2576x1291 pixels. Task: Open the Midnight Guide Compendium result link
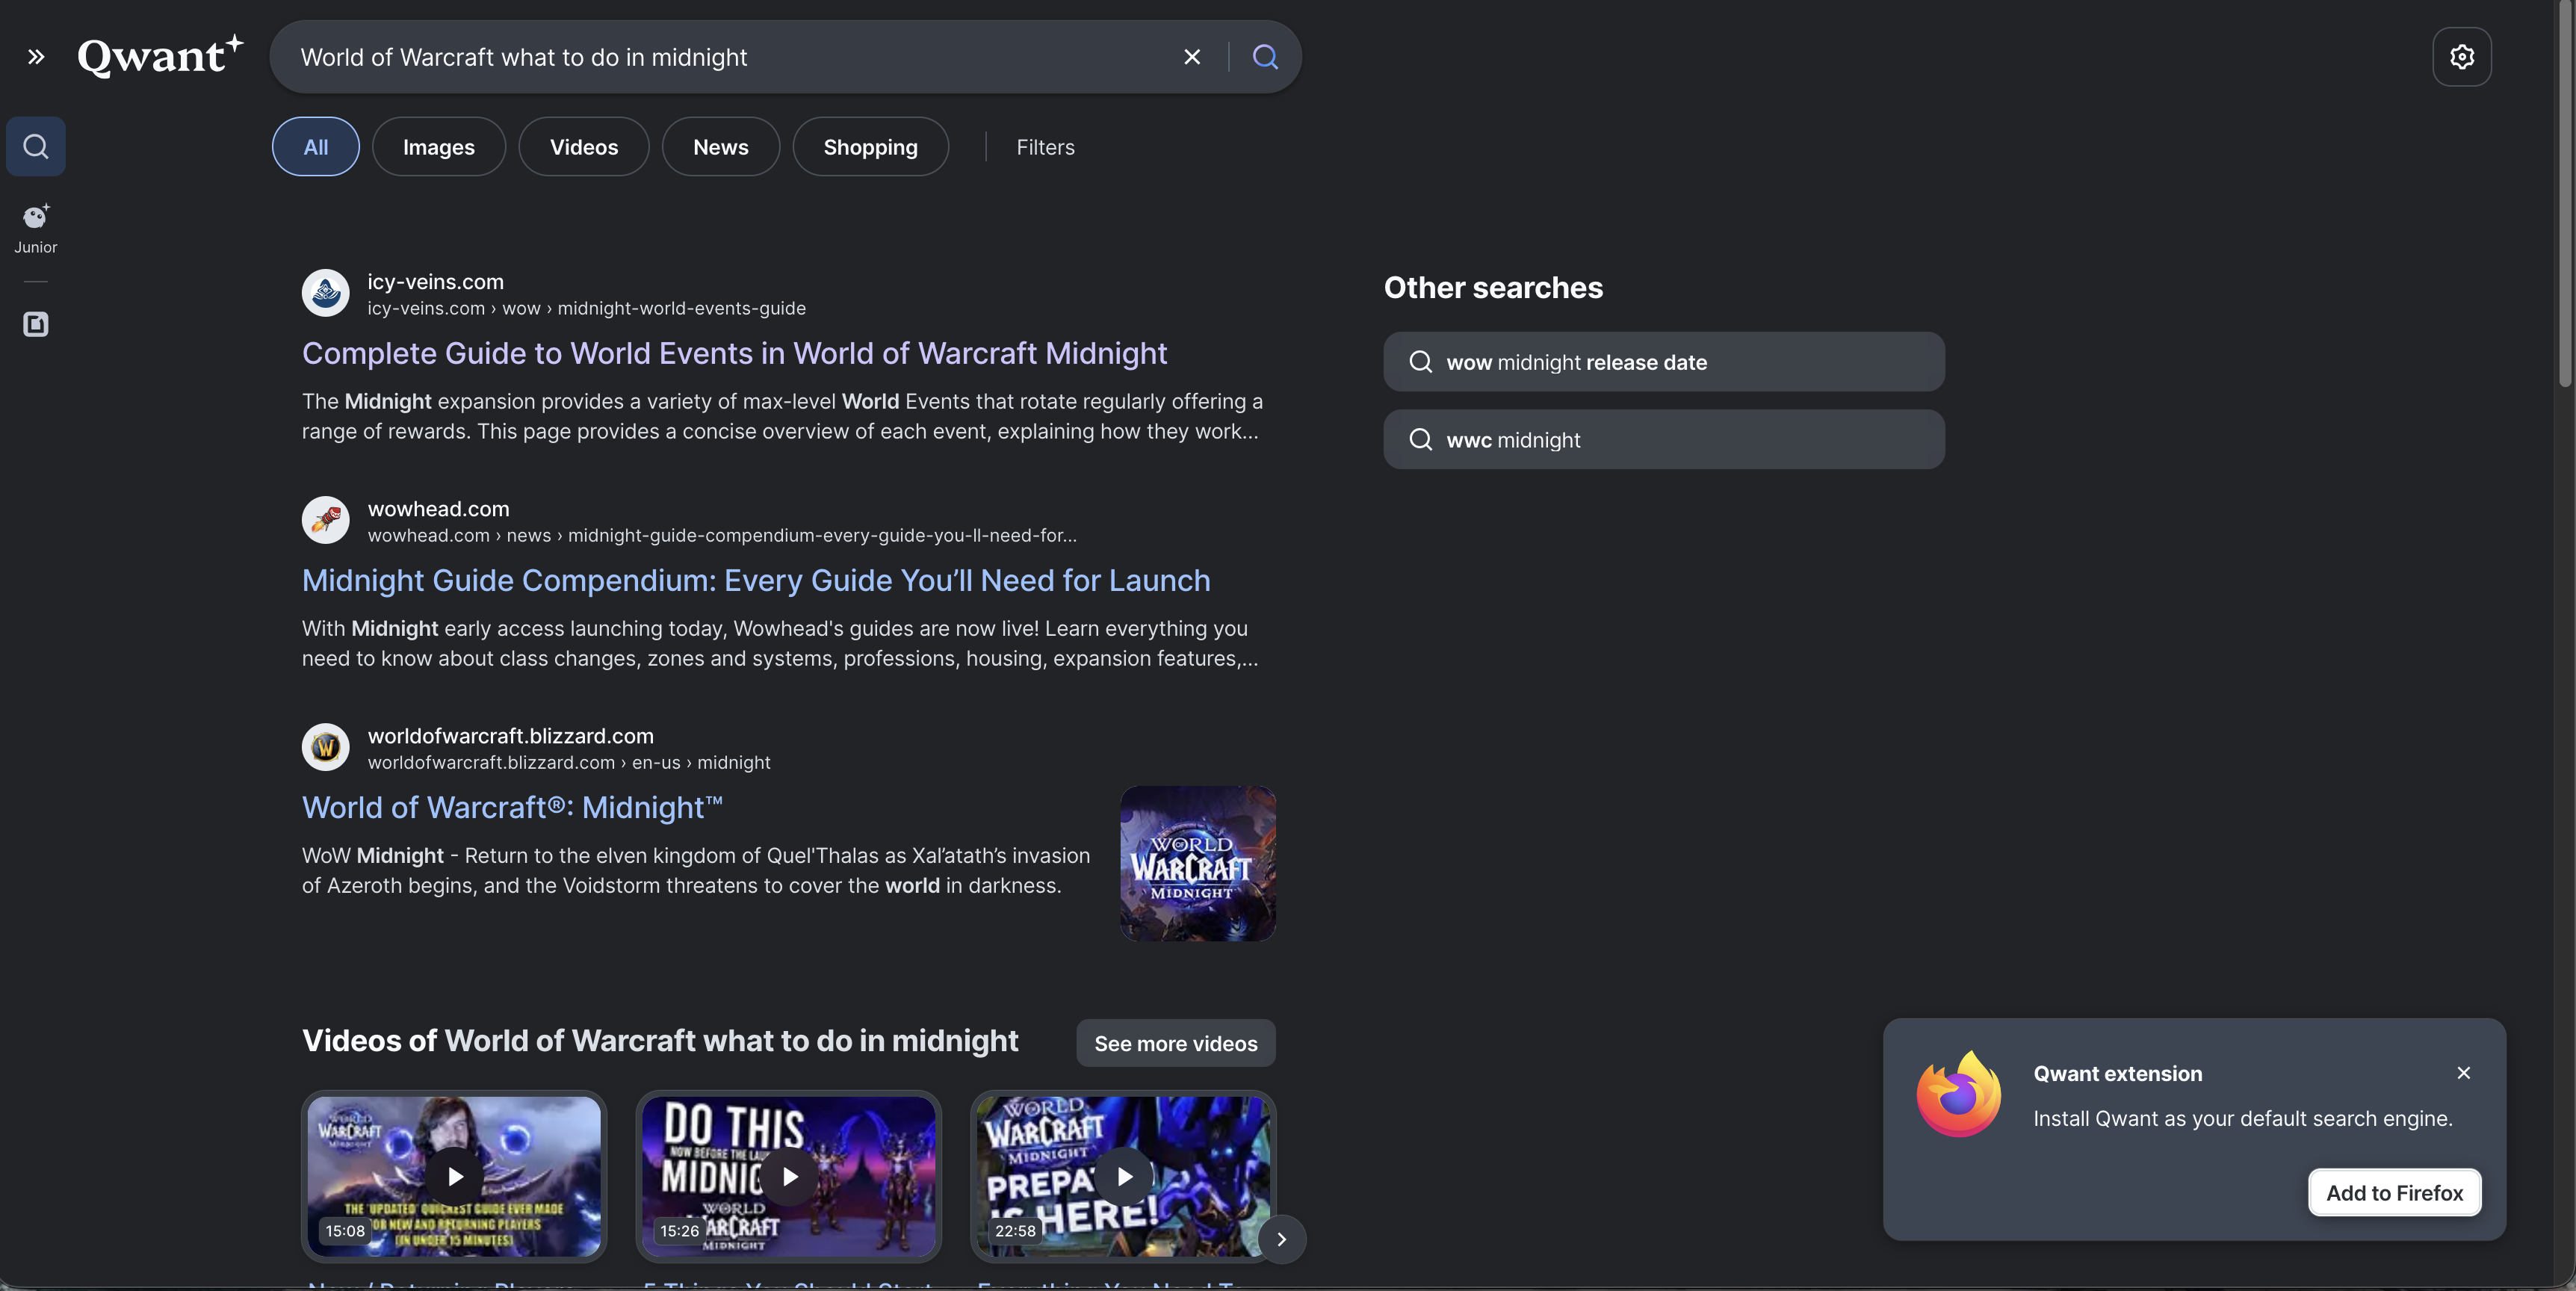pos(757,580)
